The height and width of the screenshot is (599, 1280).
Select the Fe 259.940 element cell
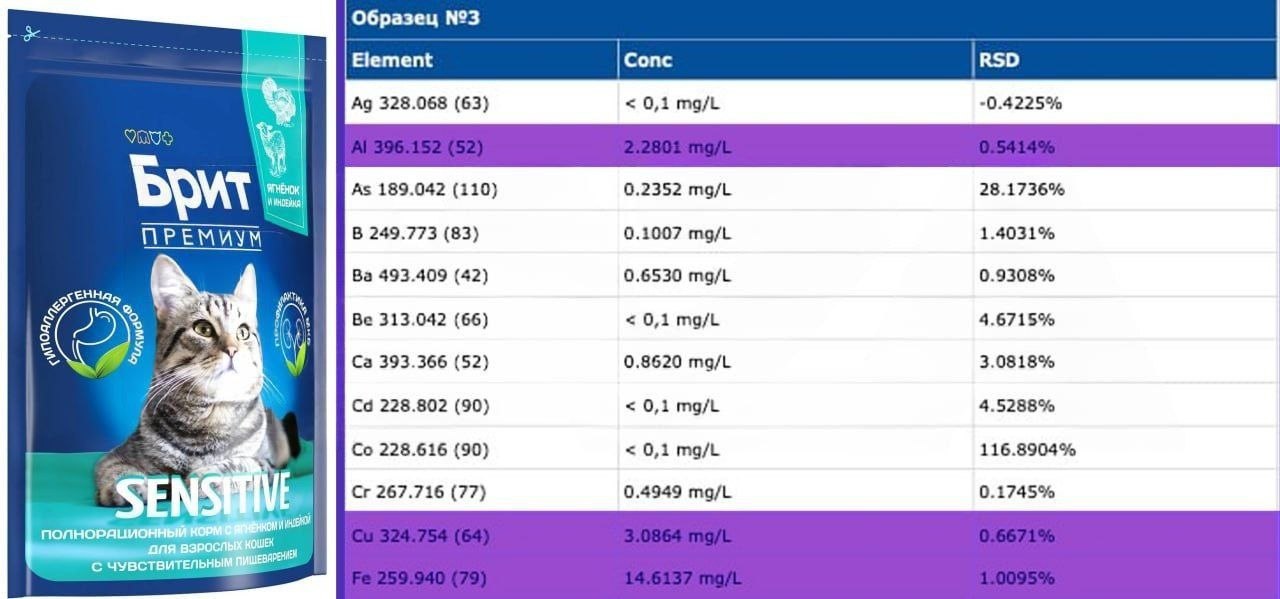[420, 578]
